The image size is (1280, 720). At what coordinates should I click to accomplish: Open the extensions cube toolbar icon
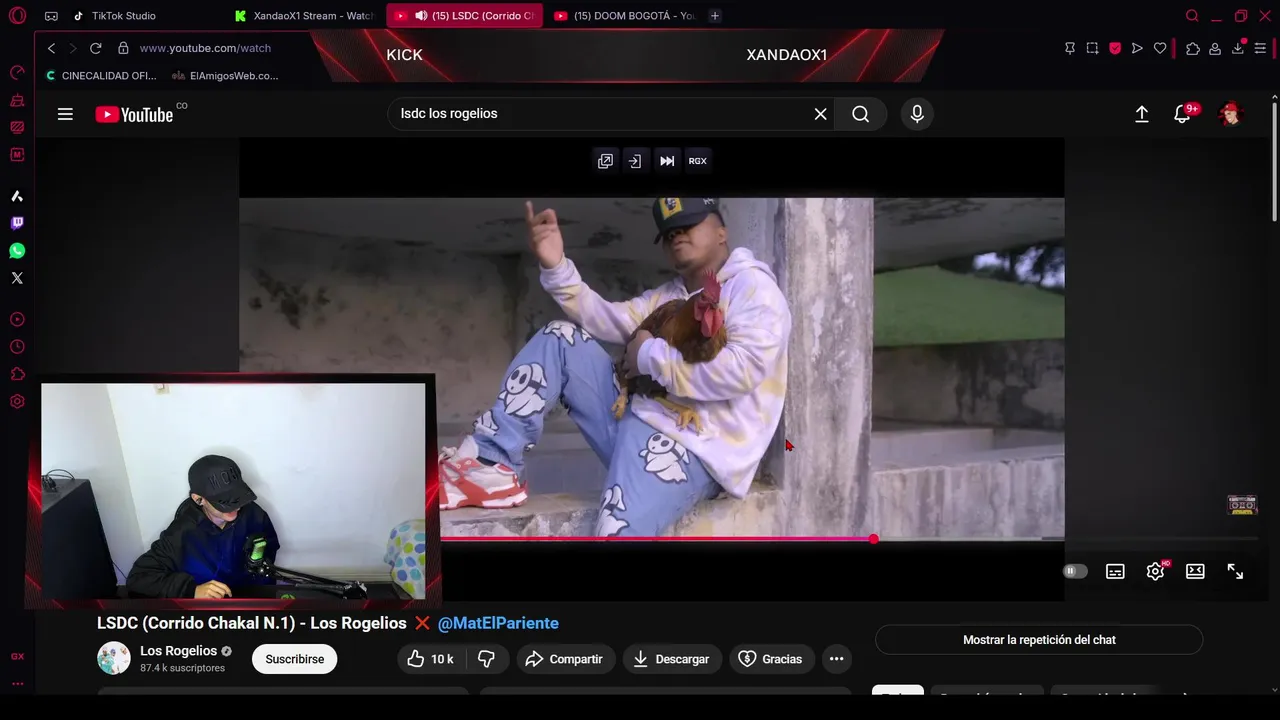(x=1193, y=48)
